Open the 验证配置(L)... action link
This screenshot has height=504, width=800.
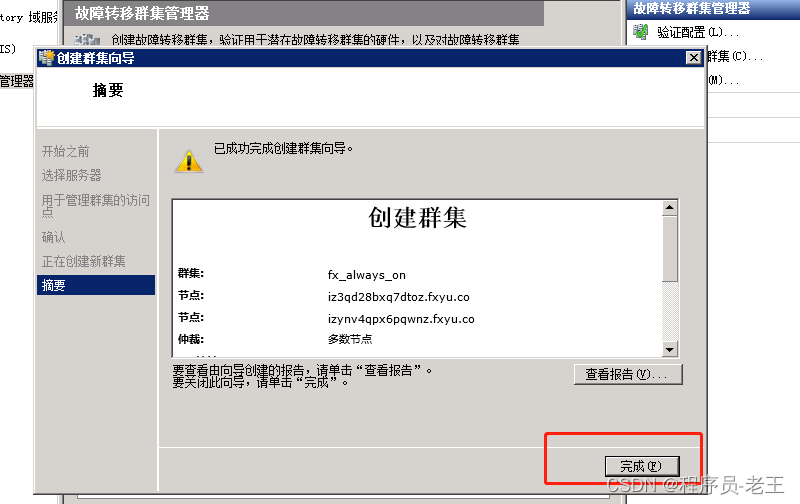point(697,32)
